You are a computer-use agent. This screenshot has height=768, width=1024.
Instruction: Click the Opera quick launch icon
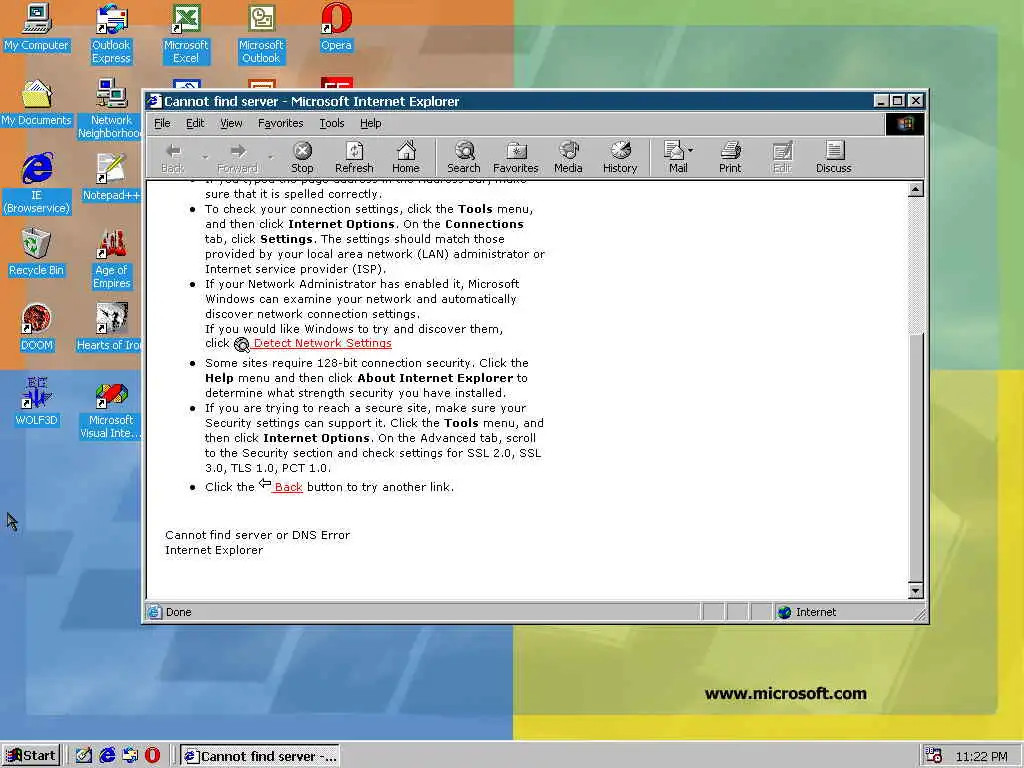coord(152,756)
